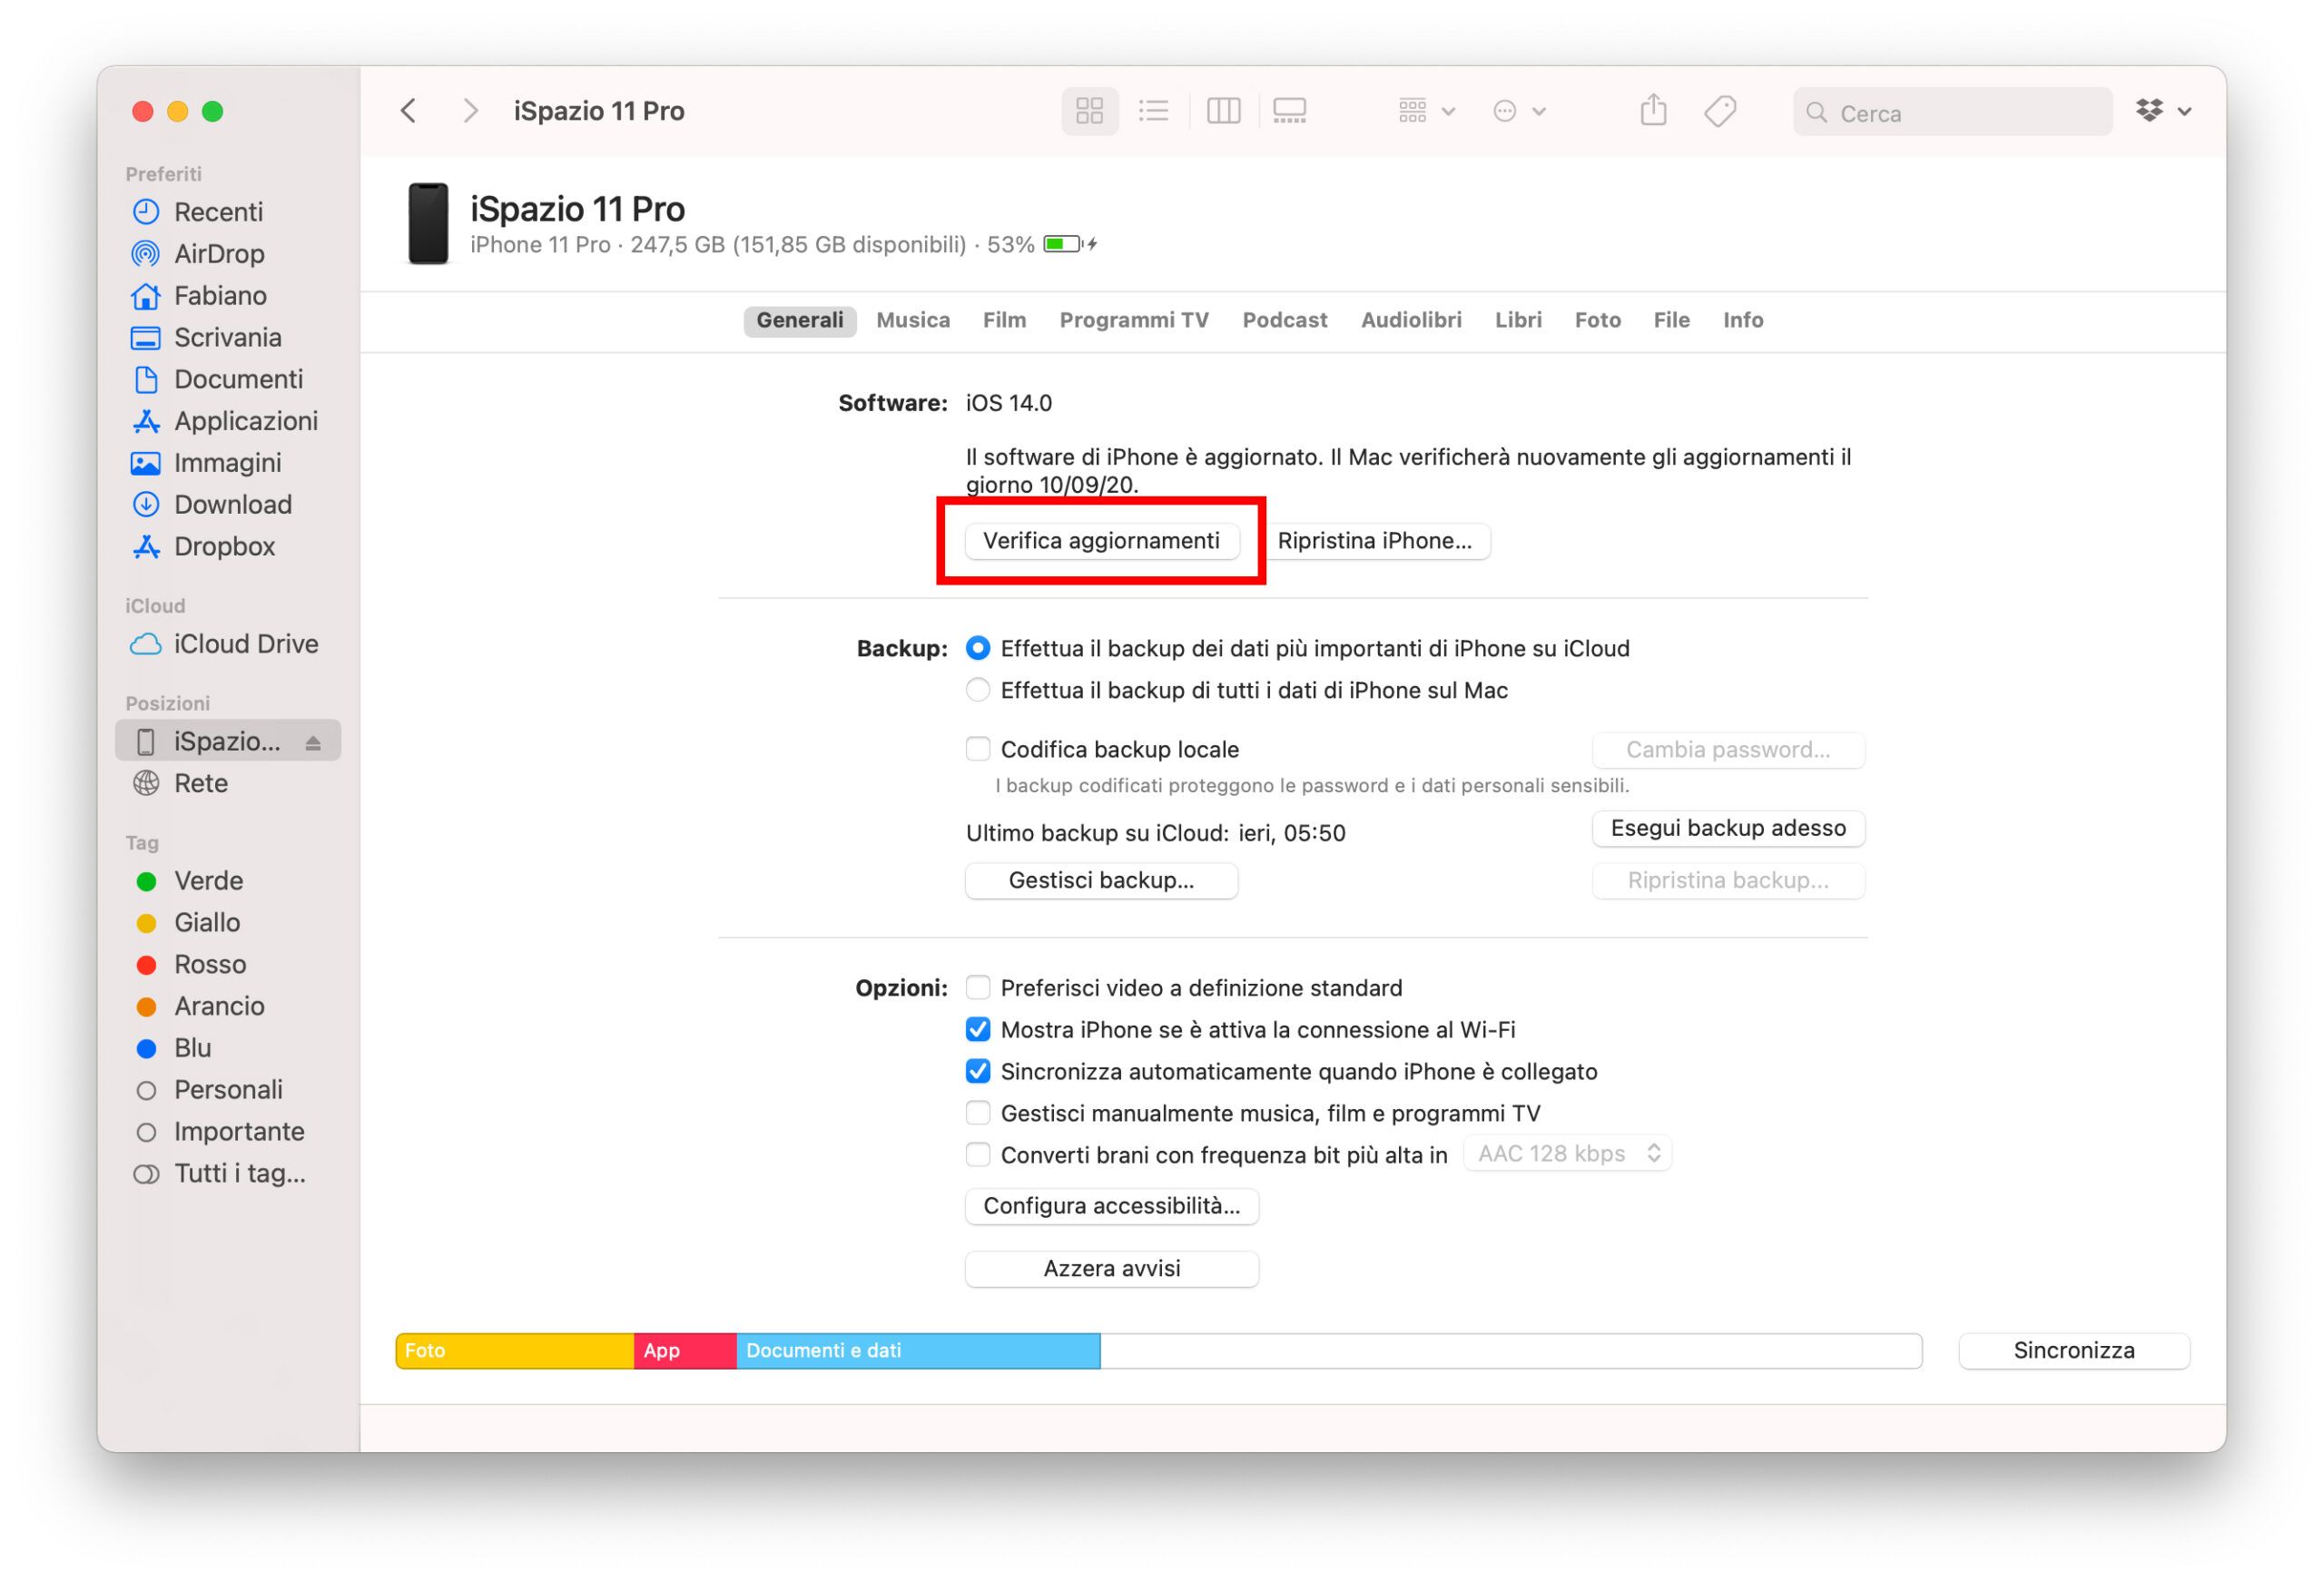The width and height of the screenshot is (2324, 1581).
Task: Select backup all iPhone data on Mac
Action: [978, 690]
